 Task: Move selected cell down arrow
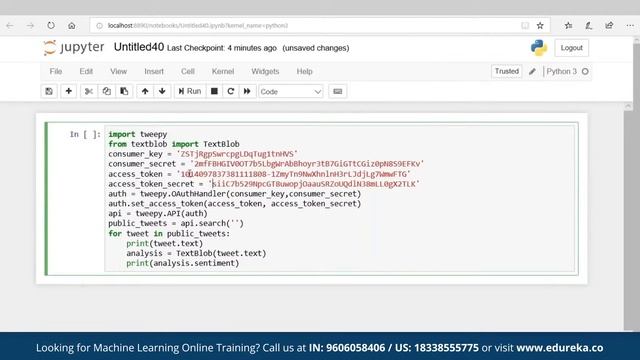tap(162, 91)
